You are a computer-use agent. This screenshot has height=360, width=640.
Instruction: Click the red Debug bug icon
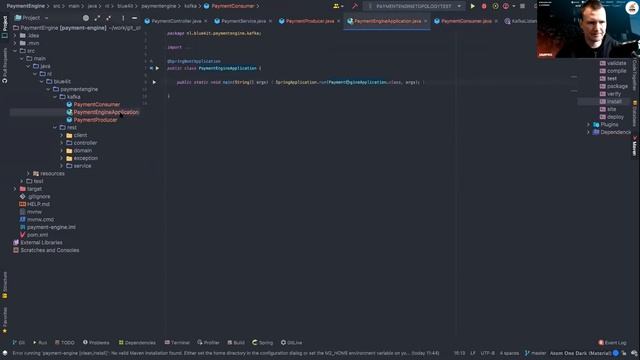pyautogui.click(x=484, y=6)
